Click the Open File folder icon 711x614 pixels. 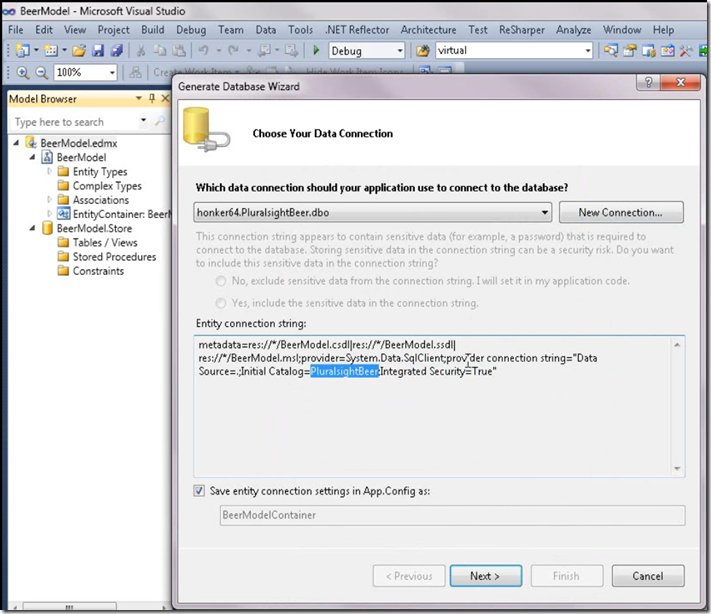point(79,50)
